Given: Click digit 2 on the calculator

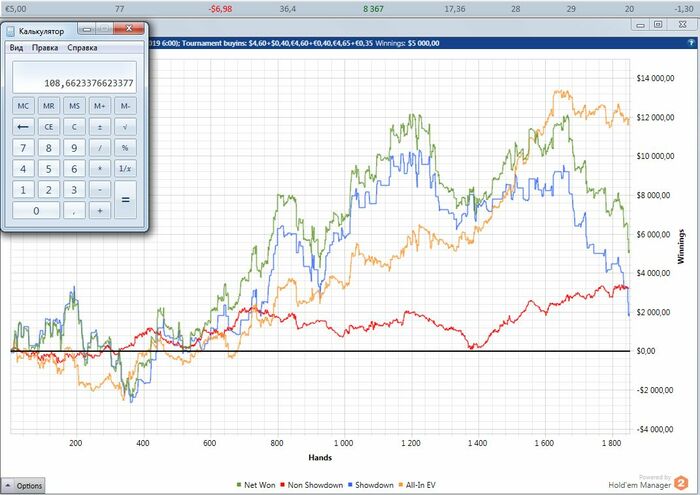Looking at the screenshot, I should tap(49, 190).
